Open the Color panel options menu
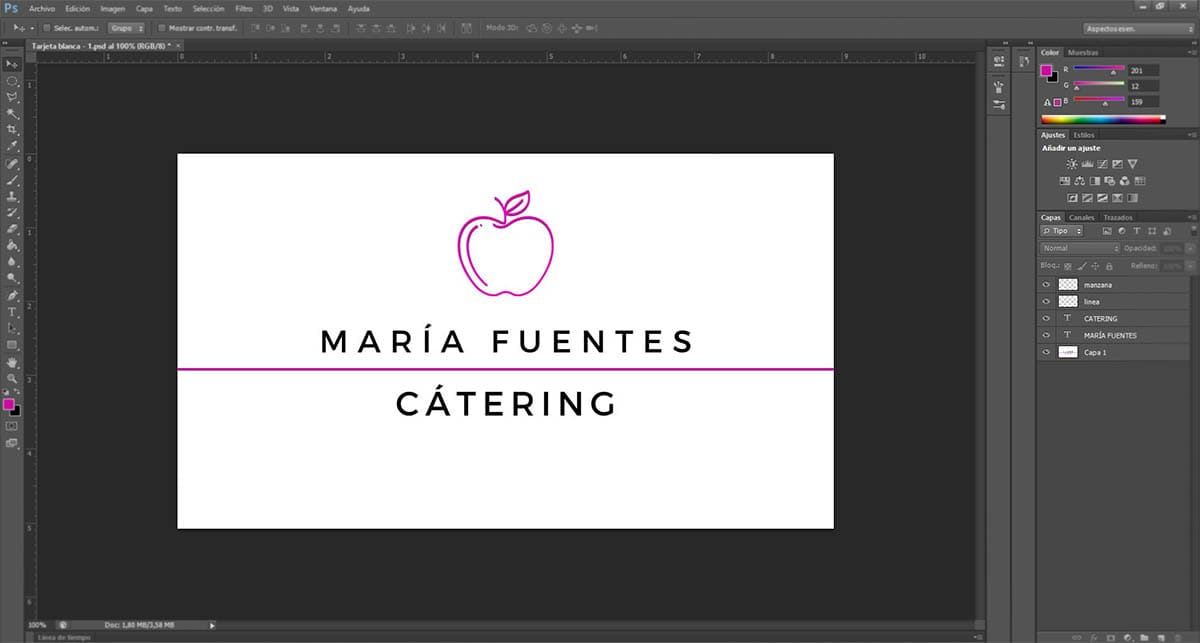 [x=1190, y=52]
